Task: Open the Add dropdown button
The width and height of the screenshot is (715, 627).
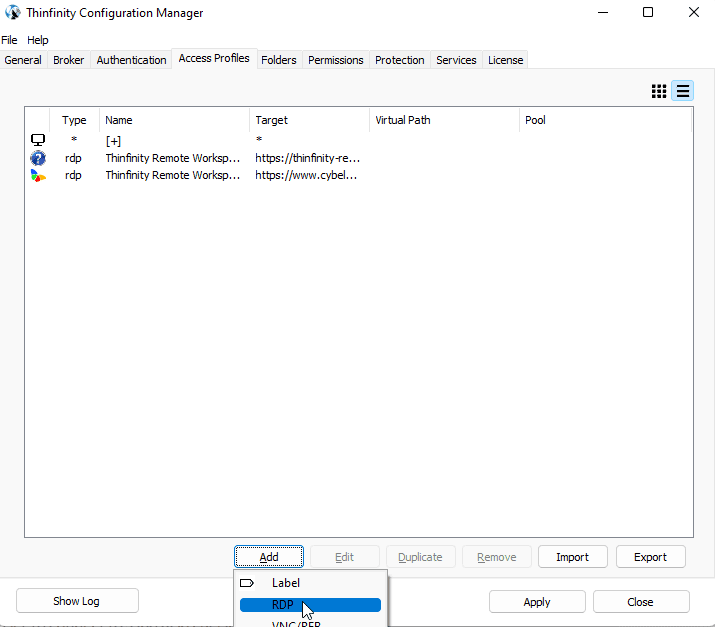Action: click(x=269, y=557)
